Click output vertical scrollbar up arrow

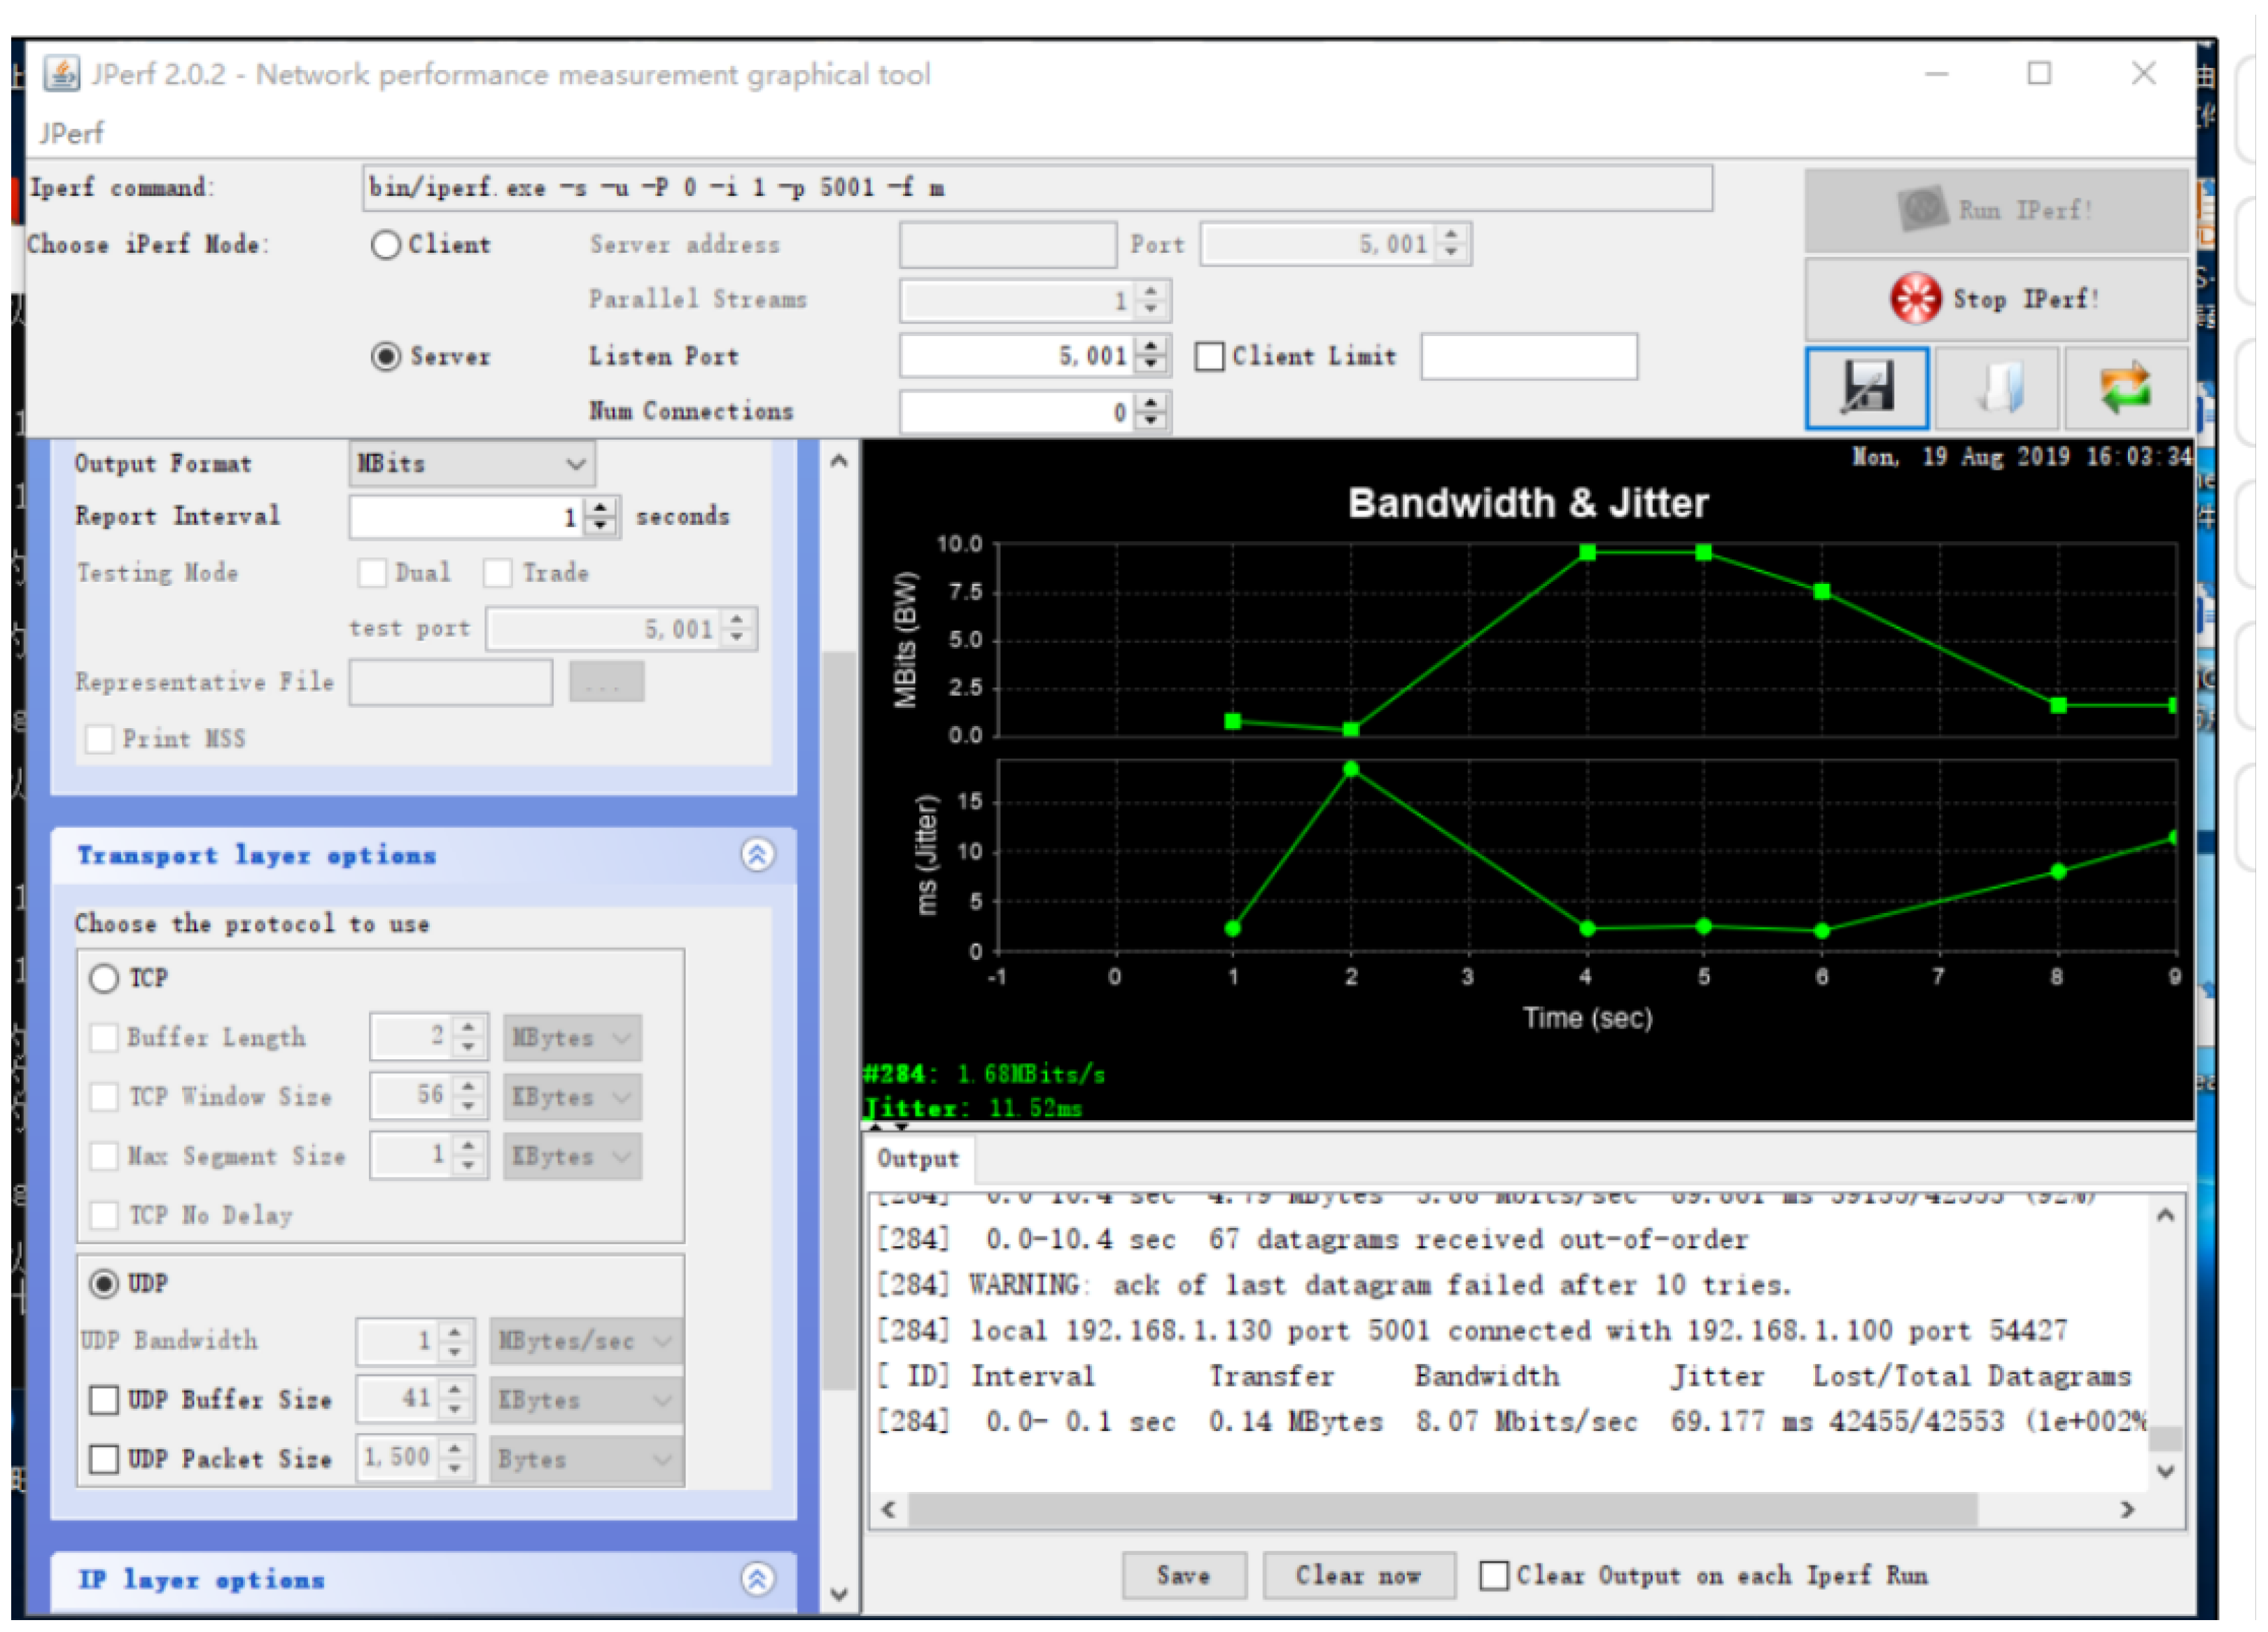tap(2166, 1215)
